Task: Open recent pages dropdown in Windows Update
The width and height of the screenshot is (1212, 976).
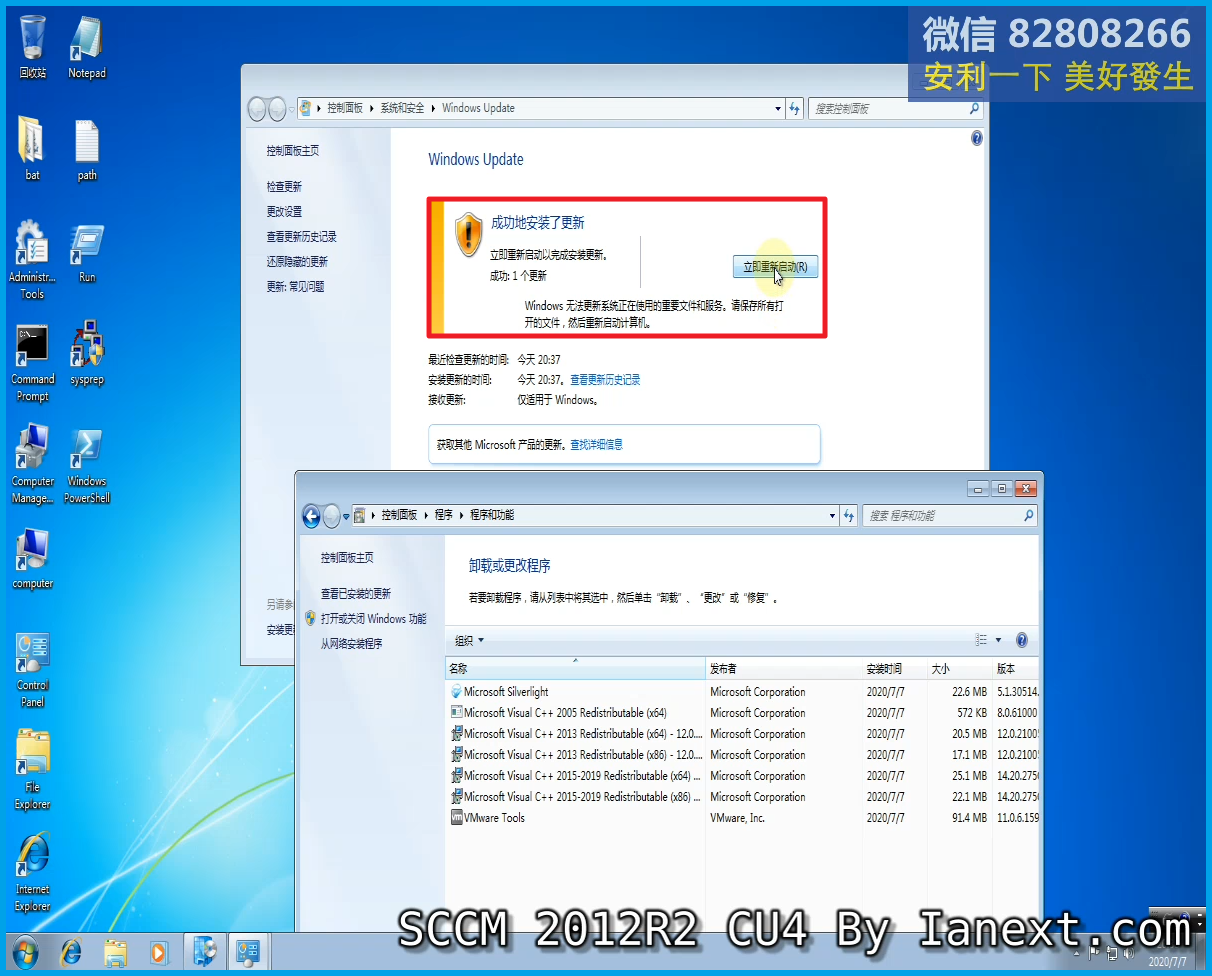Action: pyautogui.click(x=291, y=109)
